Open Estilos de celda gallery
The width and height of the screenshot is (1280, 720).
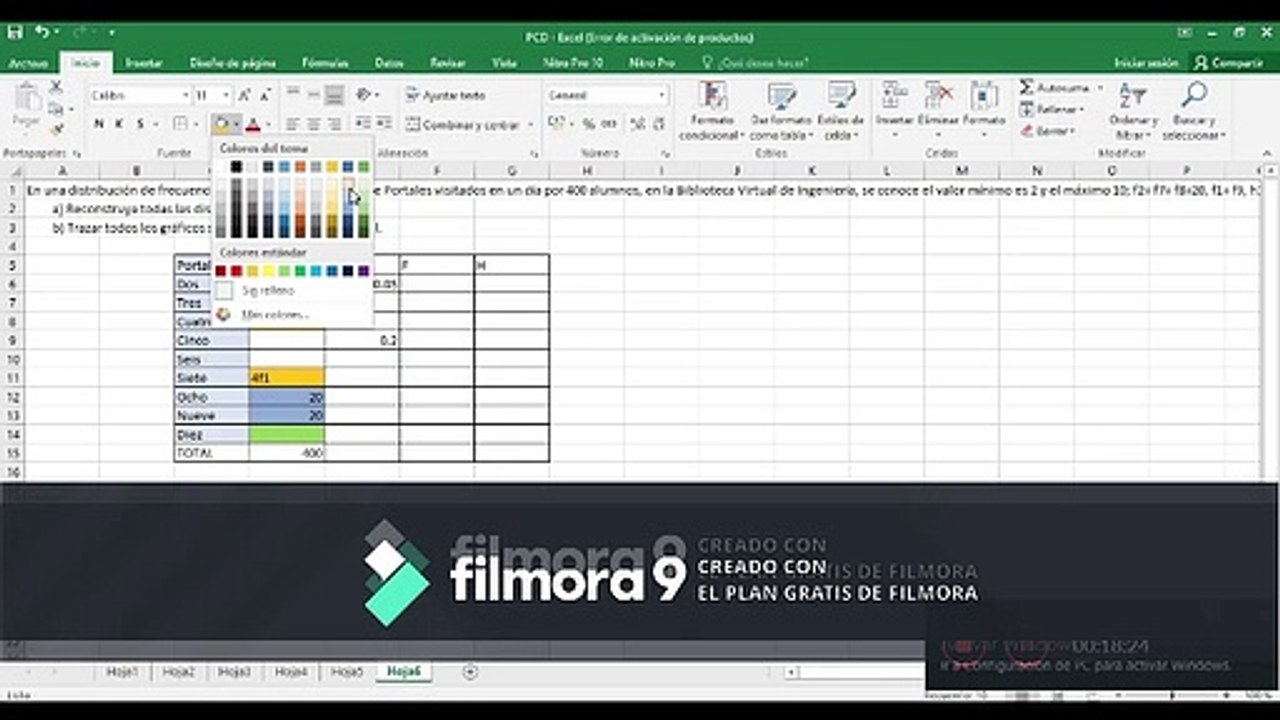click(841, 111)
